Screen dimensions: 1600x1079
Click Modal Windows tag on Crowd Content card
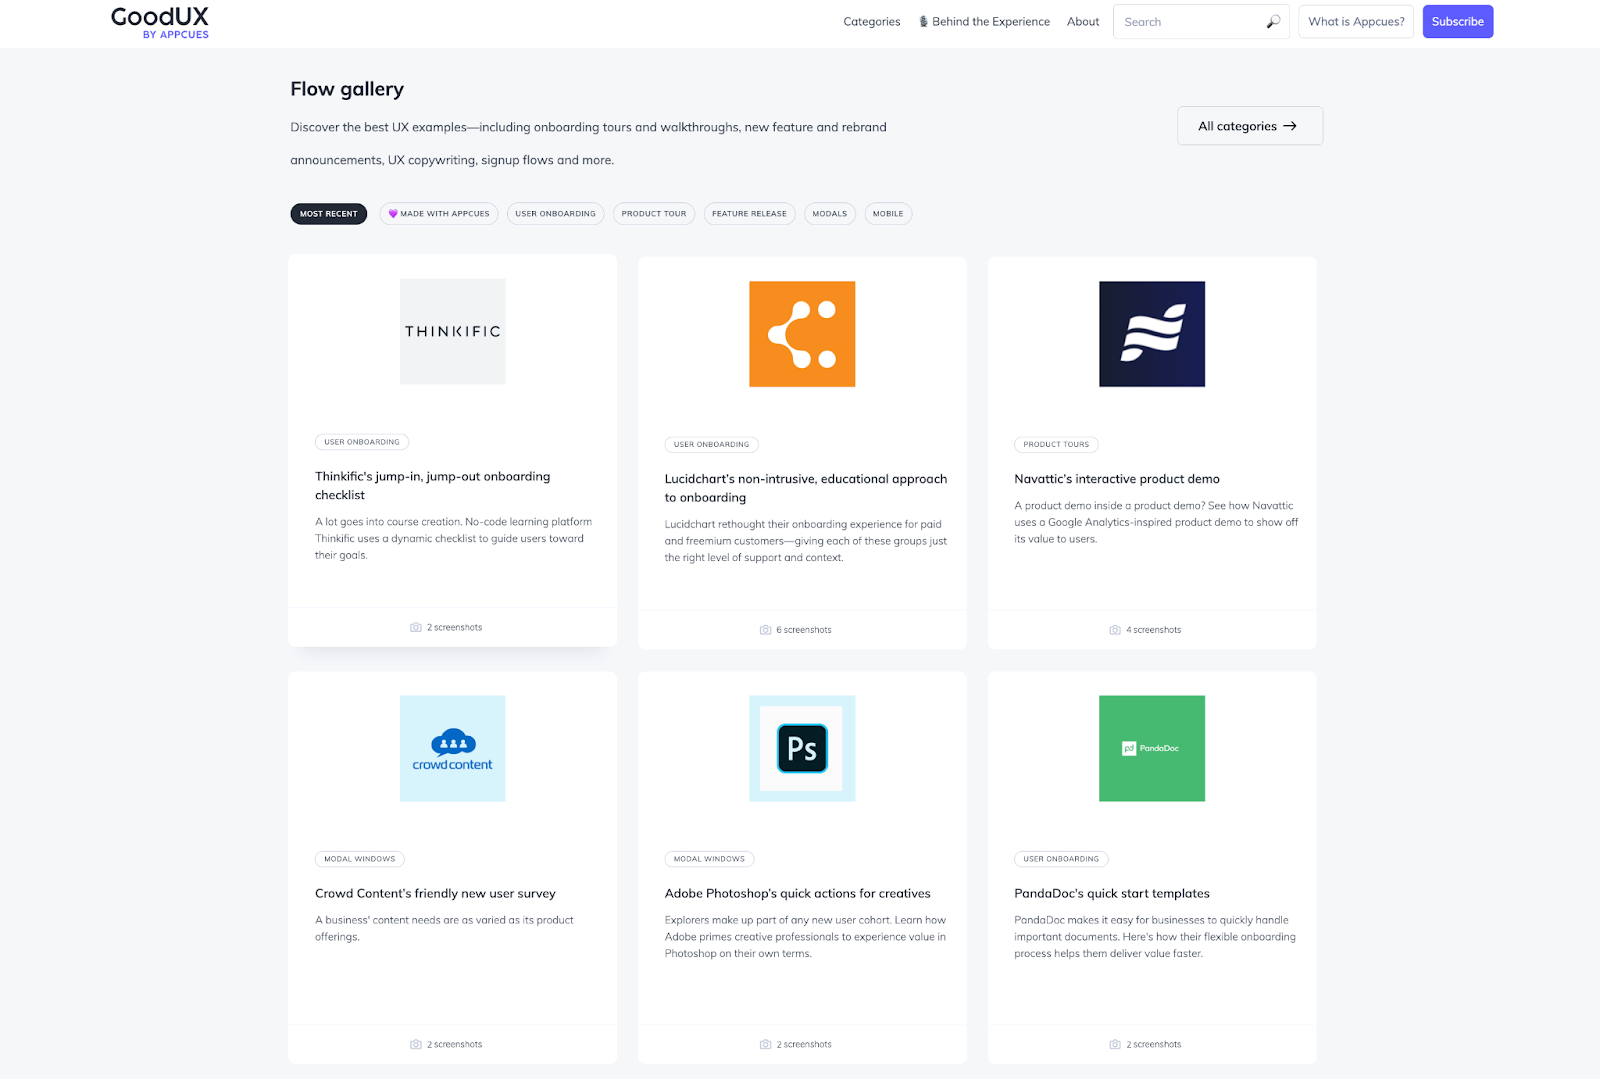coord(360,859)
